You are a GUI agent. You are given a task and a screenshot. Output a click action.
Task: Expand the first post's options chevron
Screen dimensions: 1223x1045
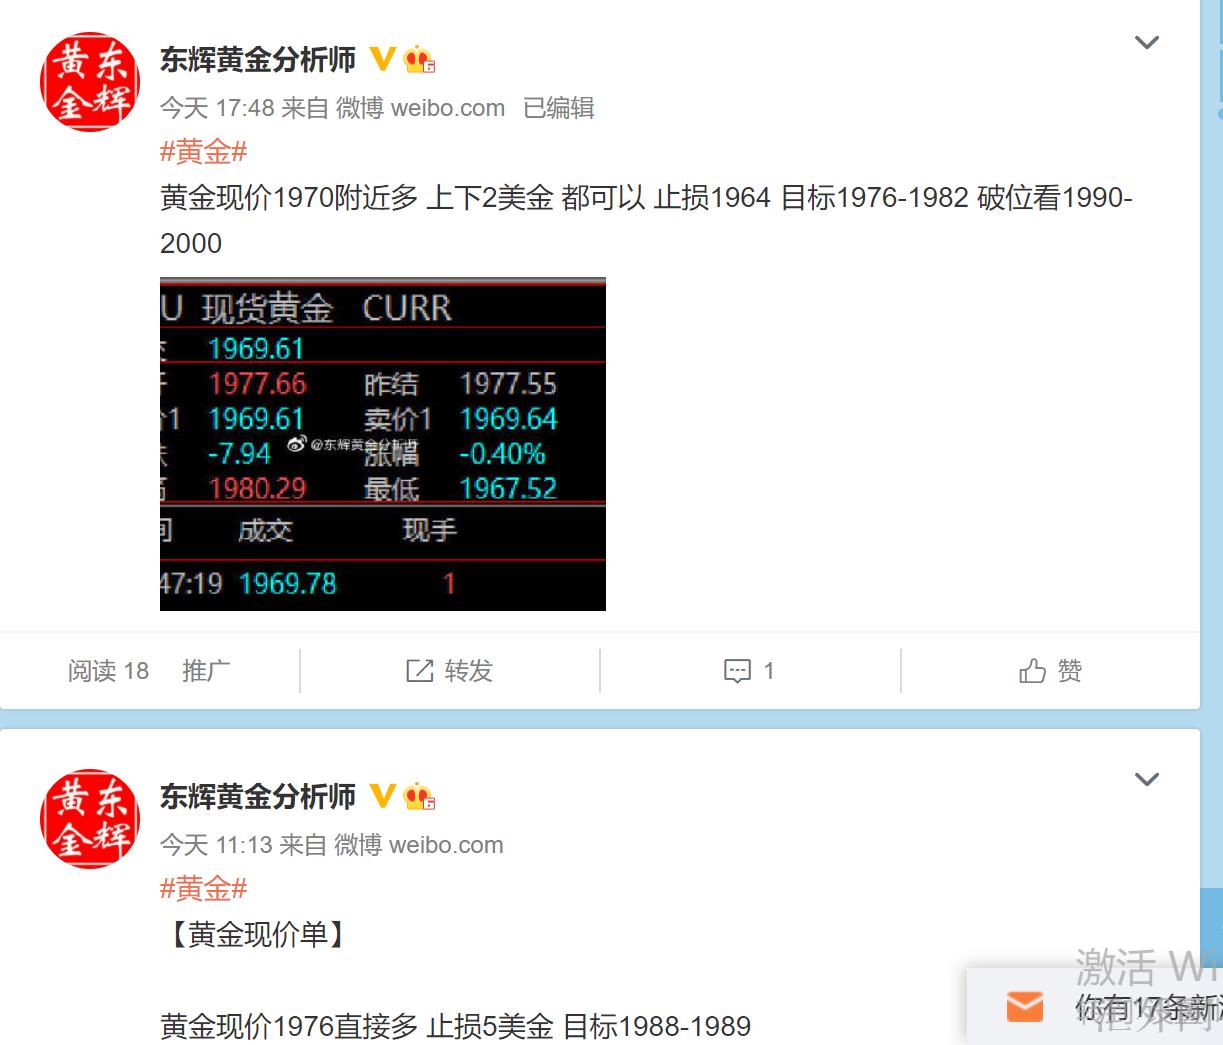click(x=1147, y=43)
